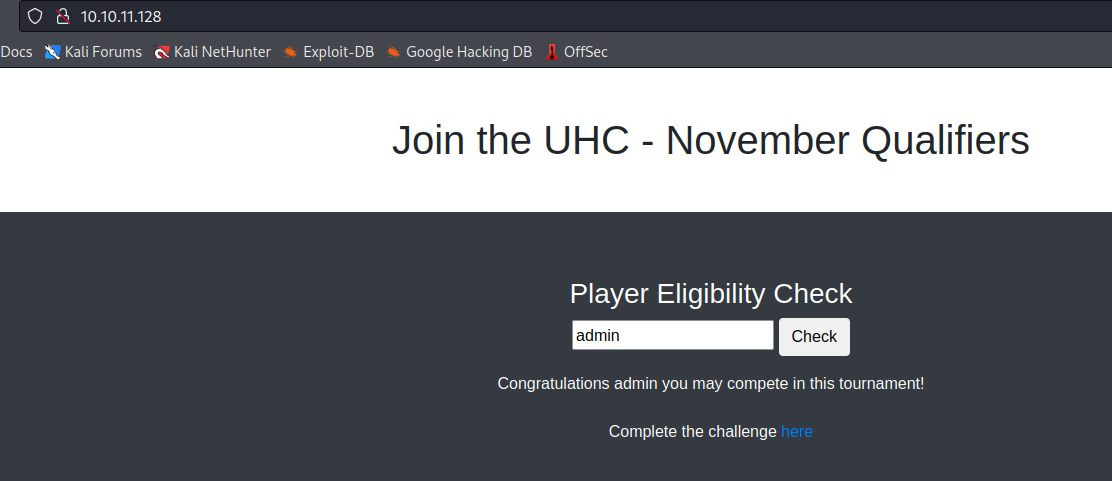Open the Kali Forums bookmark label

(x=103, y=52)
